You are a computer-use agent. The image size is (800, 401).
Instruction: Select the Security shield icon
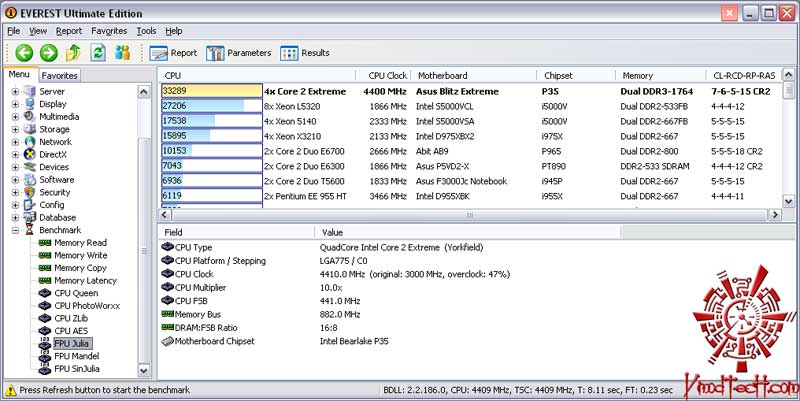click(x=30, y=192)
